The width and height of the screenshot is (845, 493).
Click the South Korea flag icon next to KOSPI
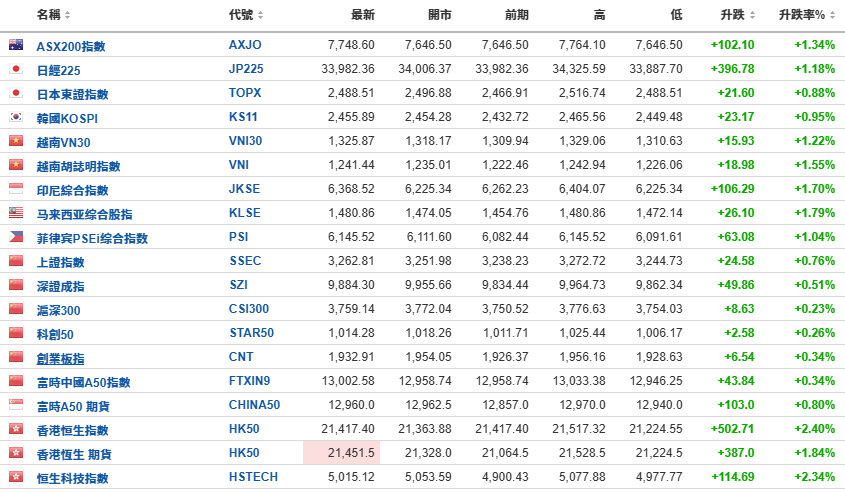coord(15,117)
